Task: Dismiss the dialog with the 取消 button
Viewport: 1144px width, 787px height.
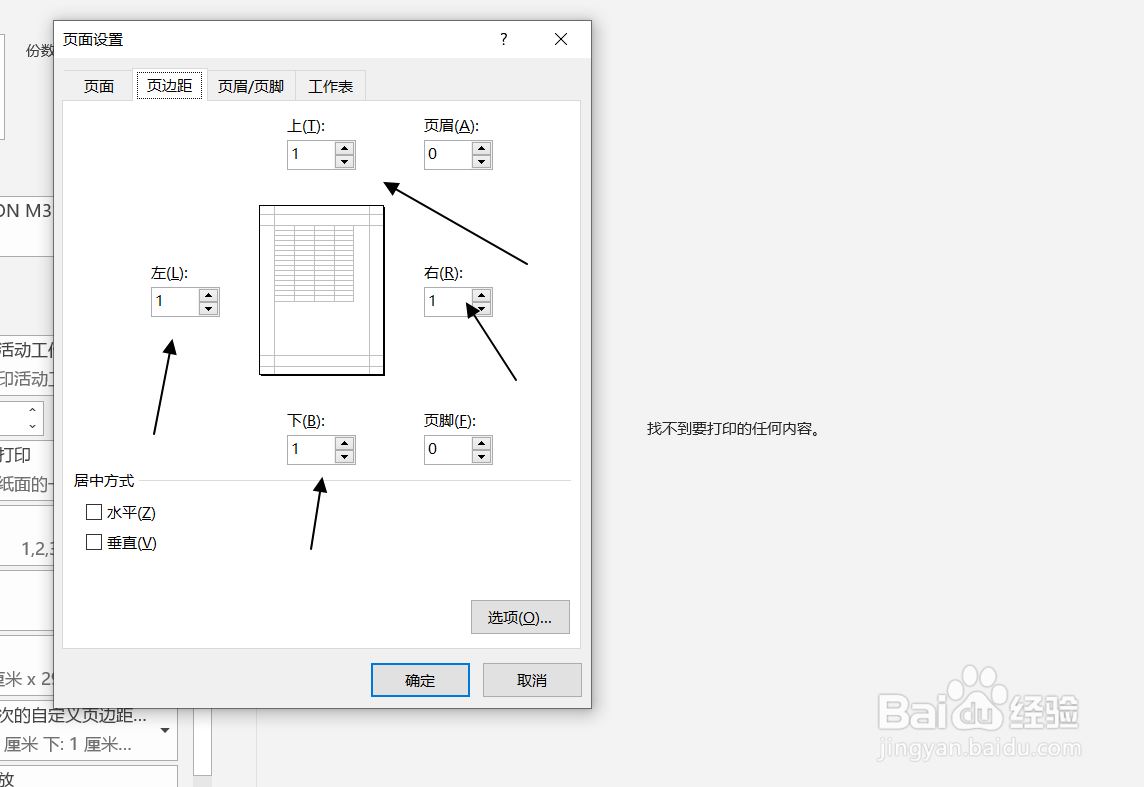Action: tap(532, 680)
